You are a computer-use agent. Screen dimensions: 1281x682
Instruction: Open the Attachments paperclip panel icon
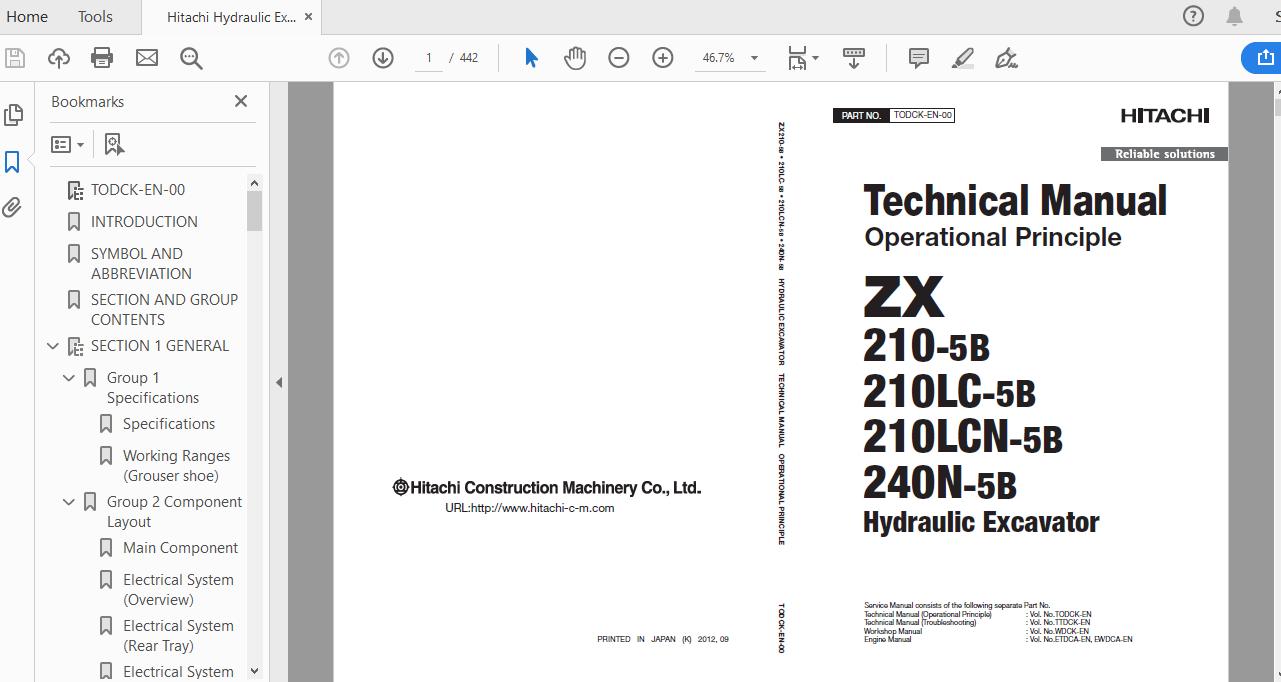pyautogui.click(x=12, y=207)
